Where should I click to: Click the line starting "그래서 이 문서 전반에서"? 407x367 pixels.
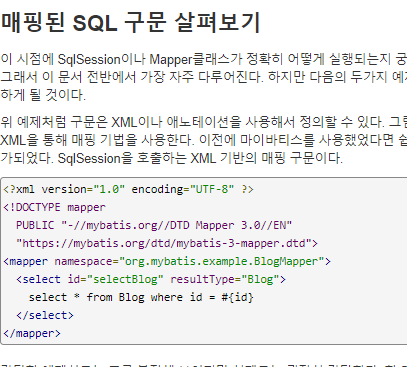[204, 77]
